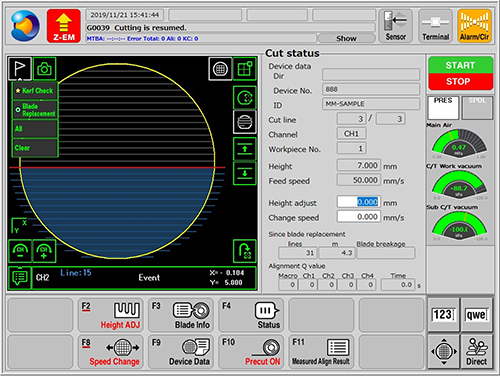Click the CH minus rotation icon
Screen dimensions: 500x376
[x=20, y=251]
